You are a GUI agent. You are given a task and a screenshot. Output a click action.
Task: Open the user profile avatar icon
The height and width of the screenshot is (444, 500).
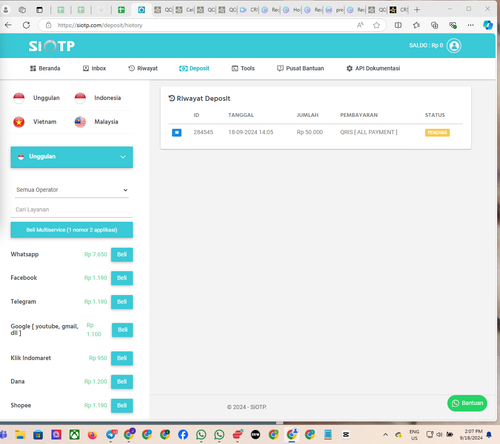[454, 46]
